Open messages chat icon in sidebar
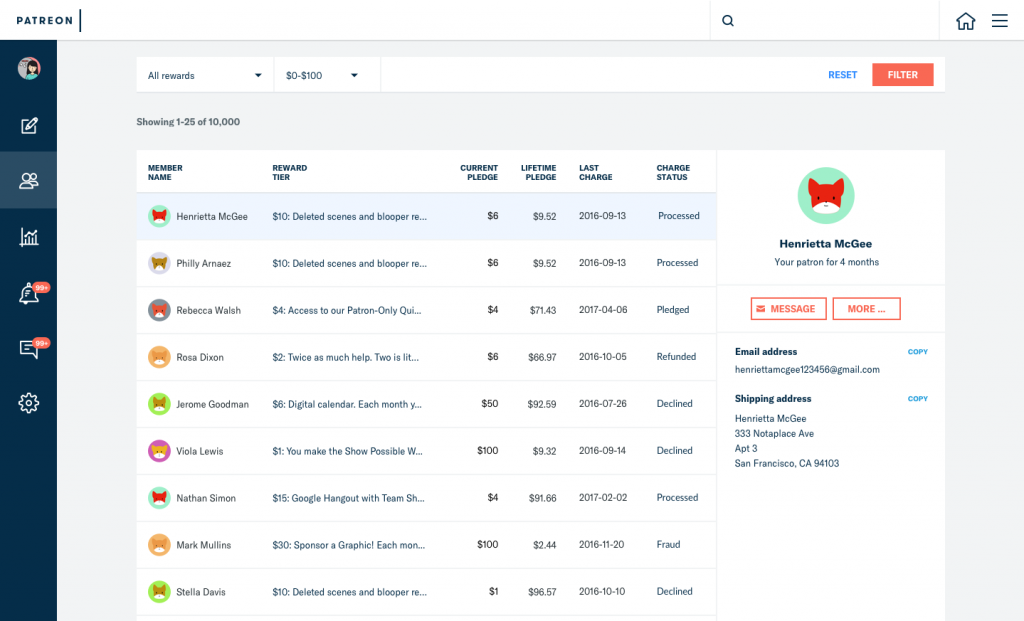The image size is (1024, 621). pyautogui.click(x=31, y=348)
